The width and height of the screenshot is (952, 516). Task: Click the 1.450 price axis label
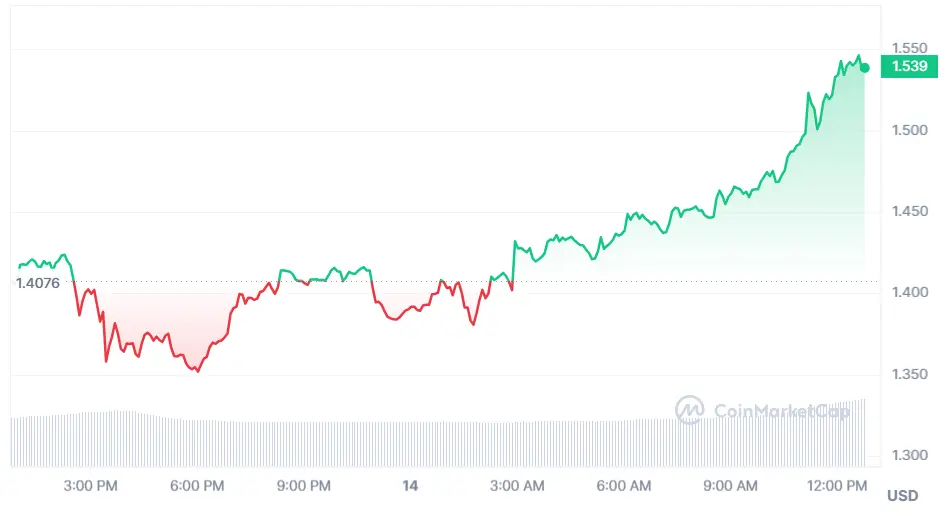click(x=910, y=212)
